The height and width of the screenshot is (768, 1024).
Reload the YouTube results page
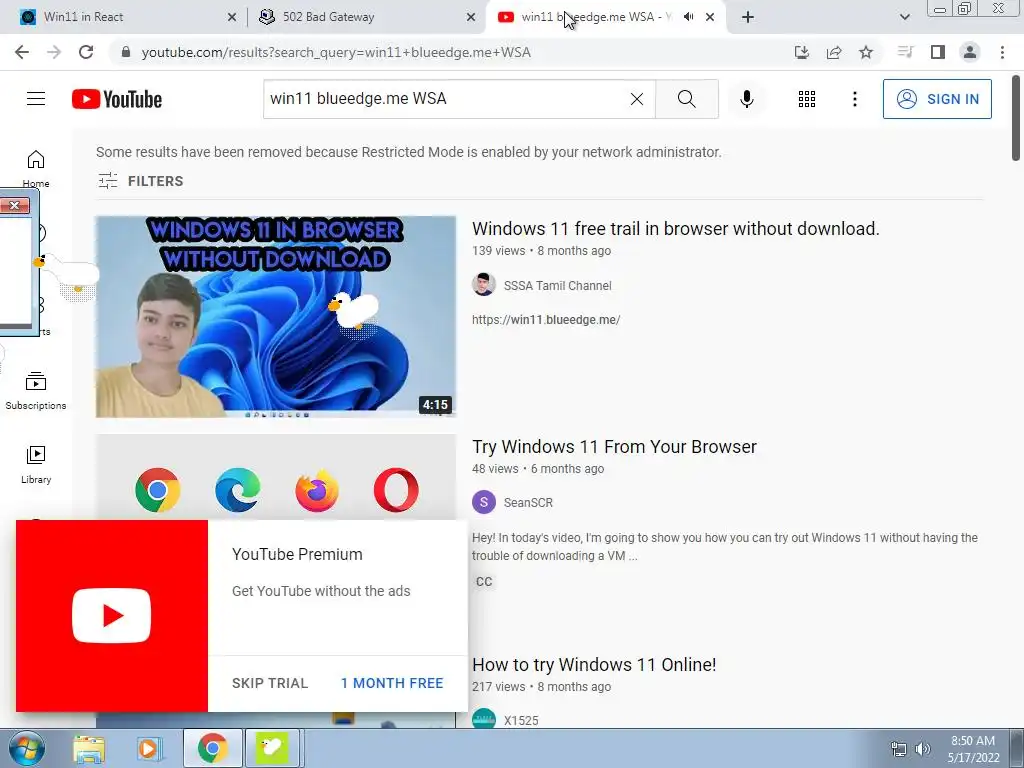(x=86, y=52)
